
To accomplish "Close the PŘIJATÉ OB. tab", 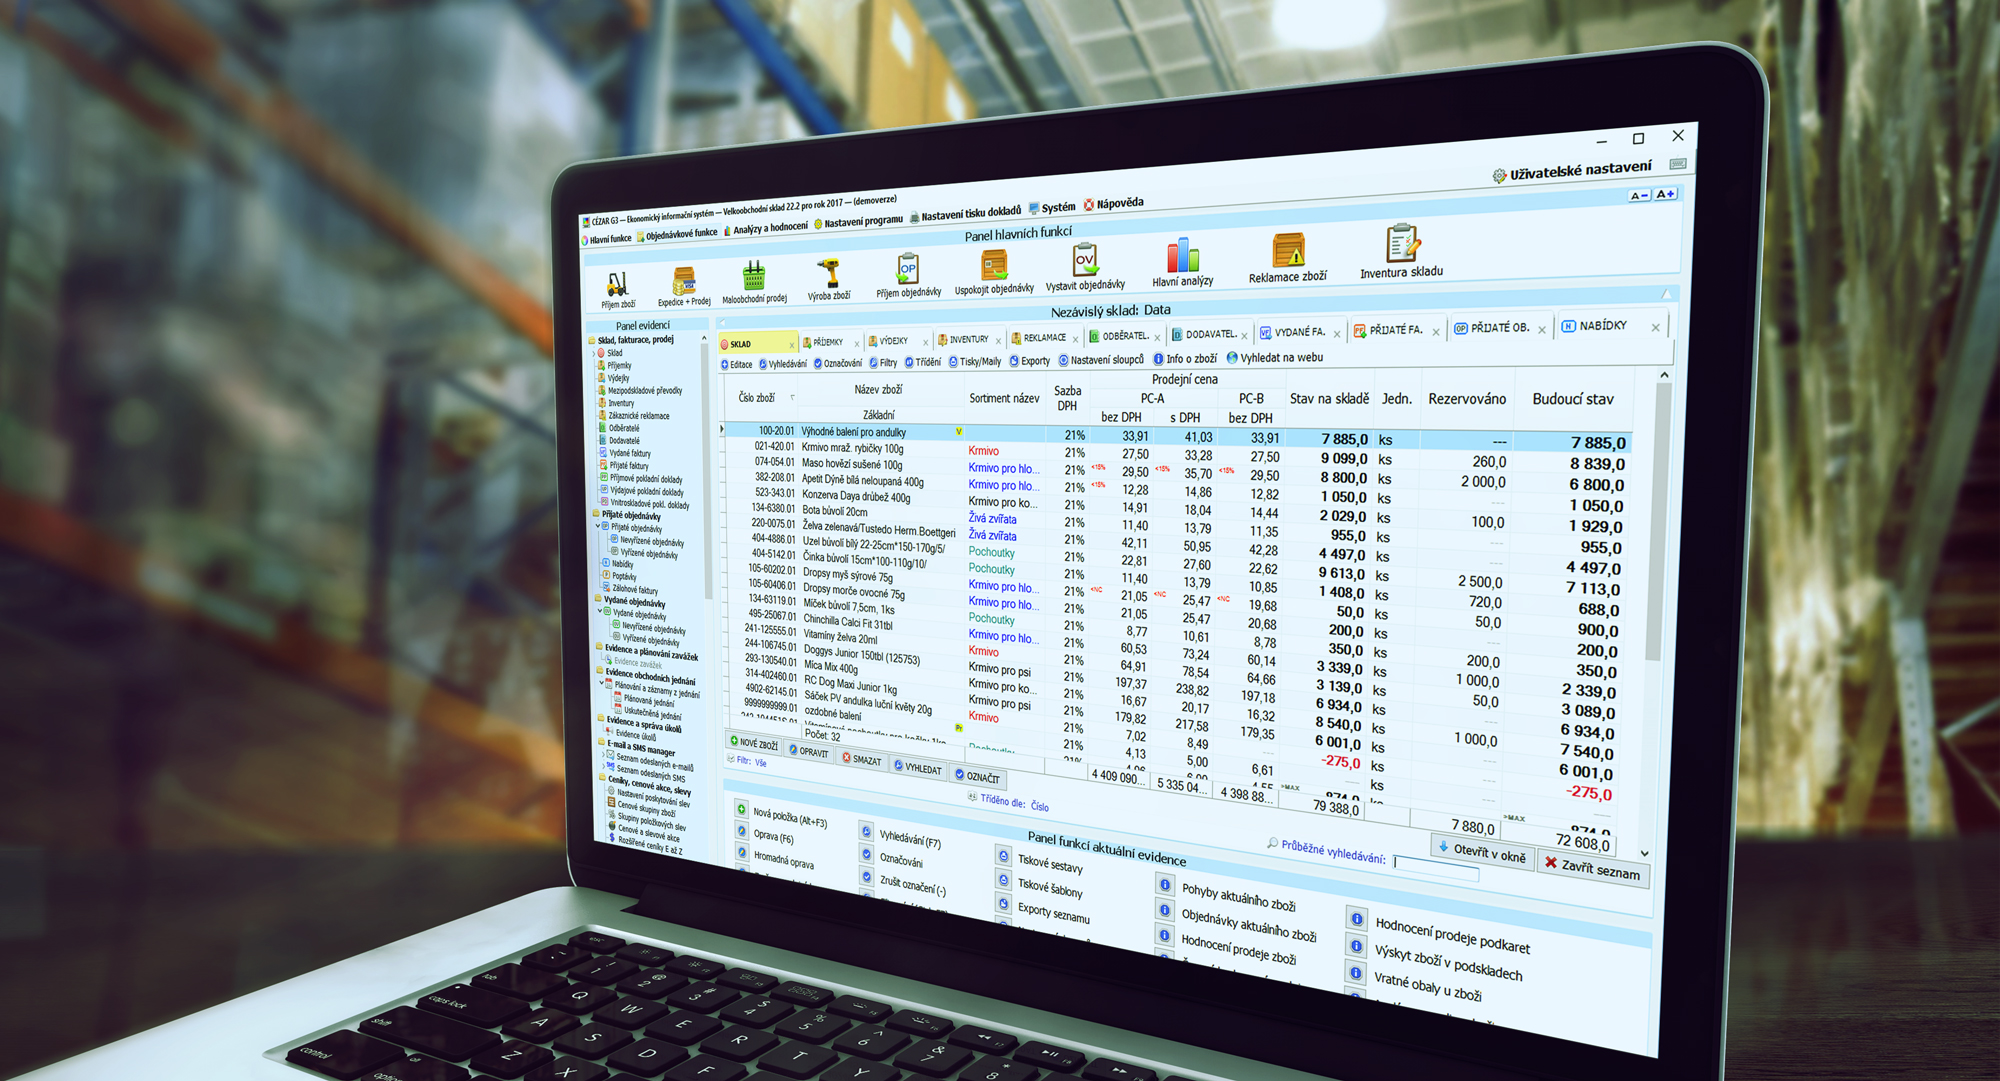I will tap(1542, 330).
